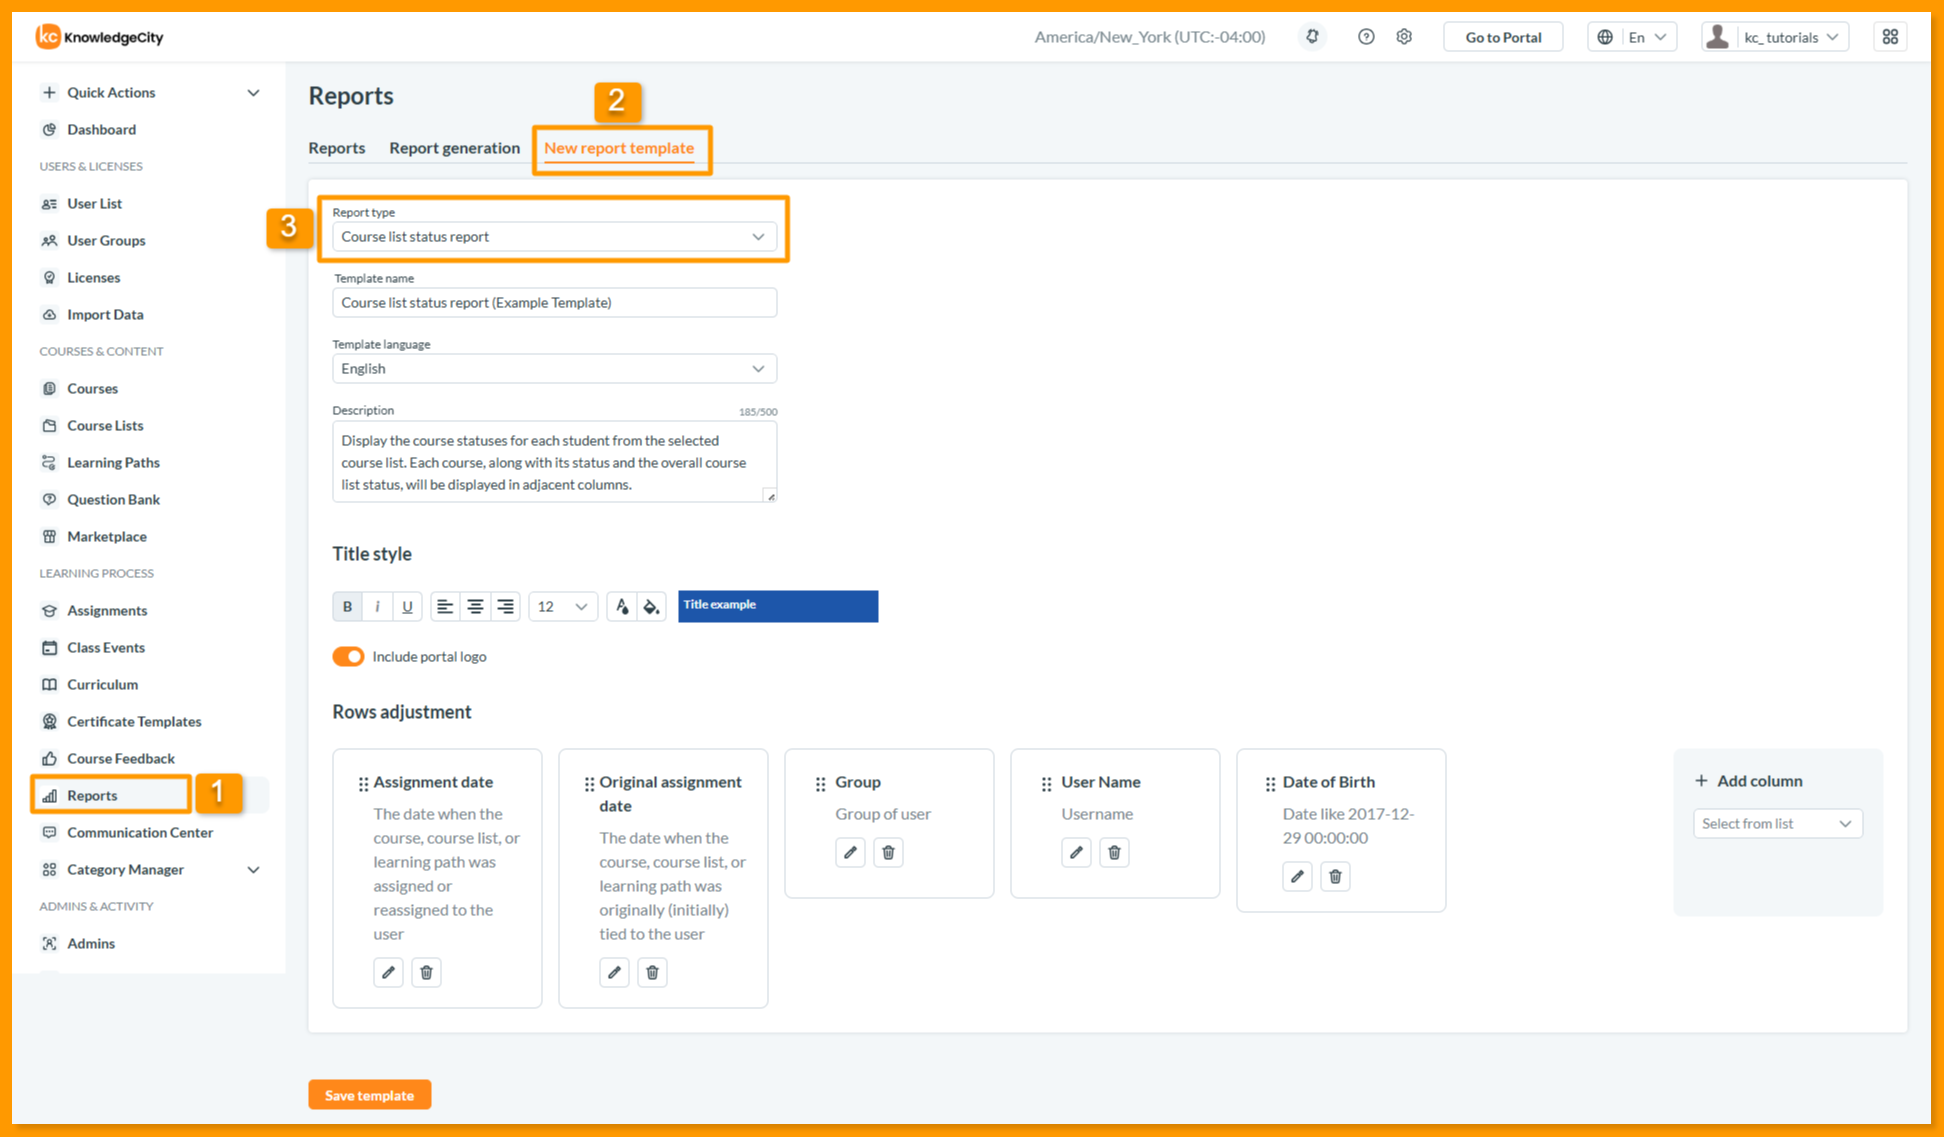The height and width of the screenshot is (1137, 1944).
Task: Edit the Original assignment date column
Action: click(x=614, y=972)
